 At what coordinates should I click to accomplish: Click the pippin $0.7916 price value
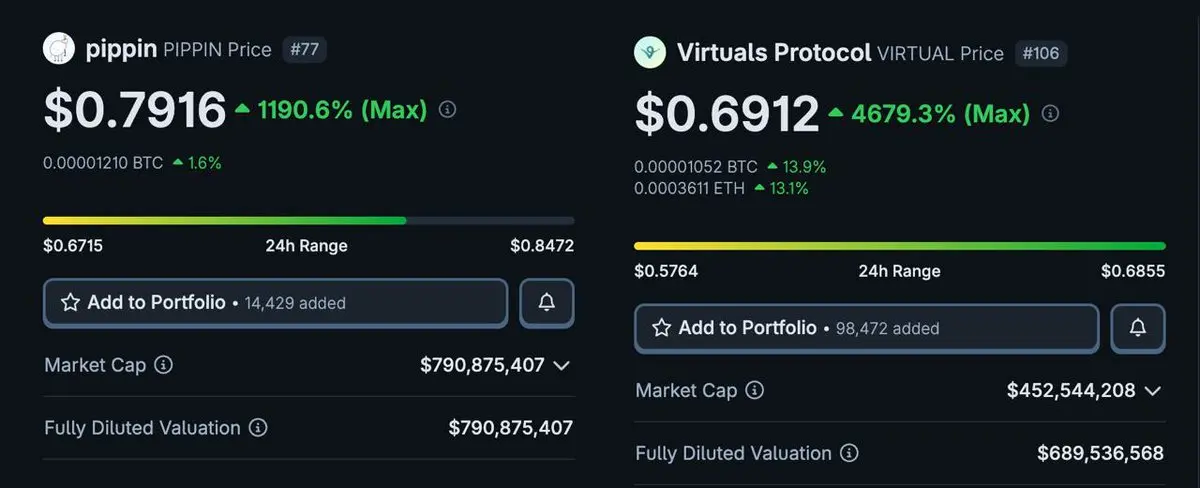pos(135,110)
